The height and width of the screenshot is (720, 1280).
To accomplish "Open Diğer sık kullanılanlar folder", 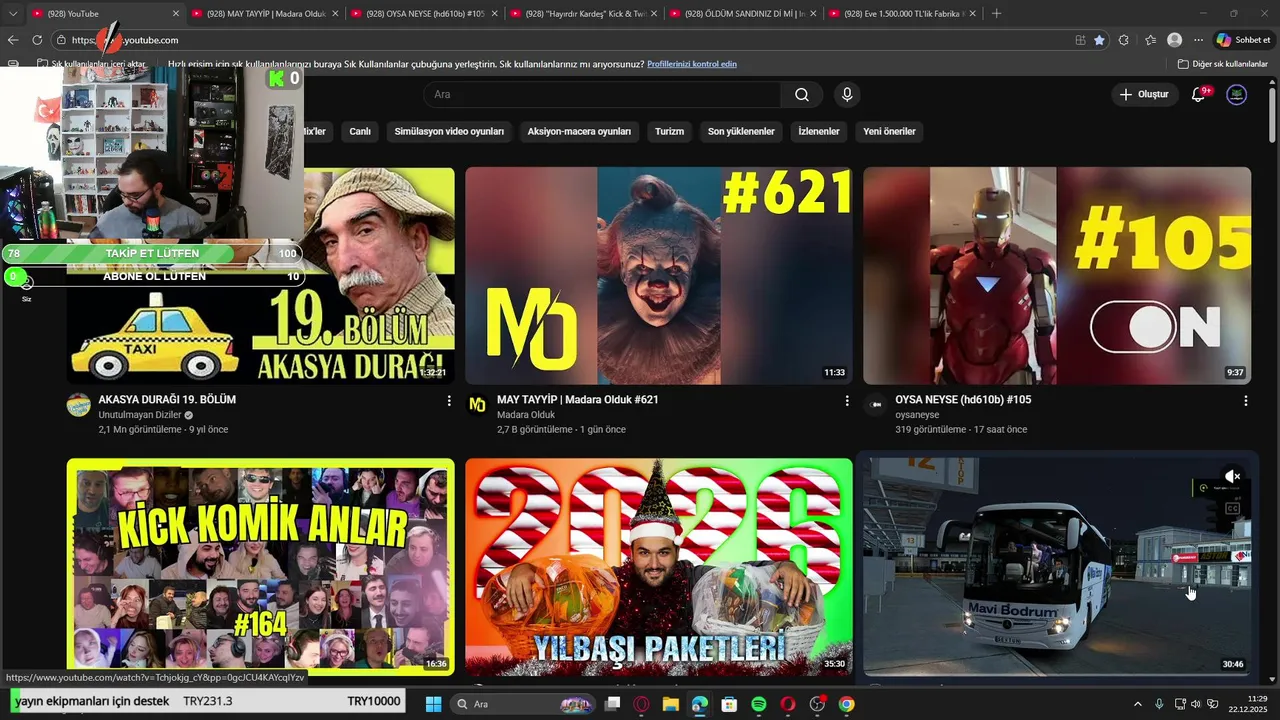I will (1223, 64).
